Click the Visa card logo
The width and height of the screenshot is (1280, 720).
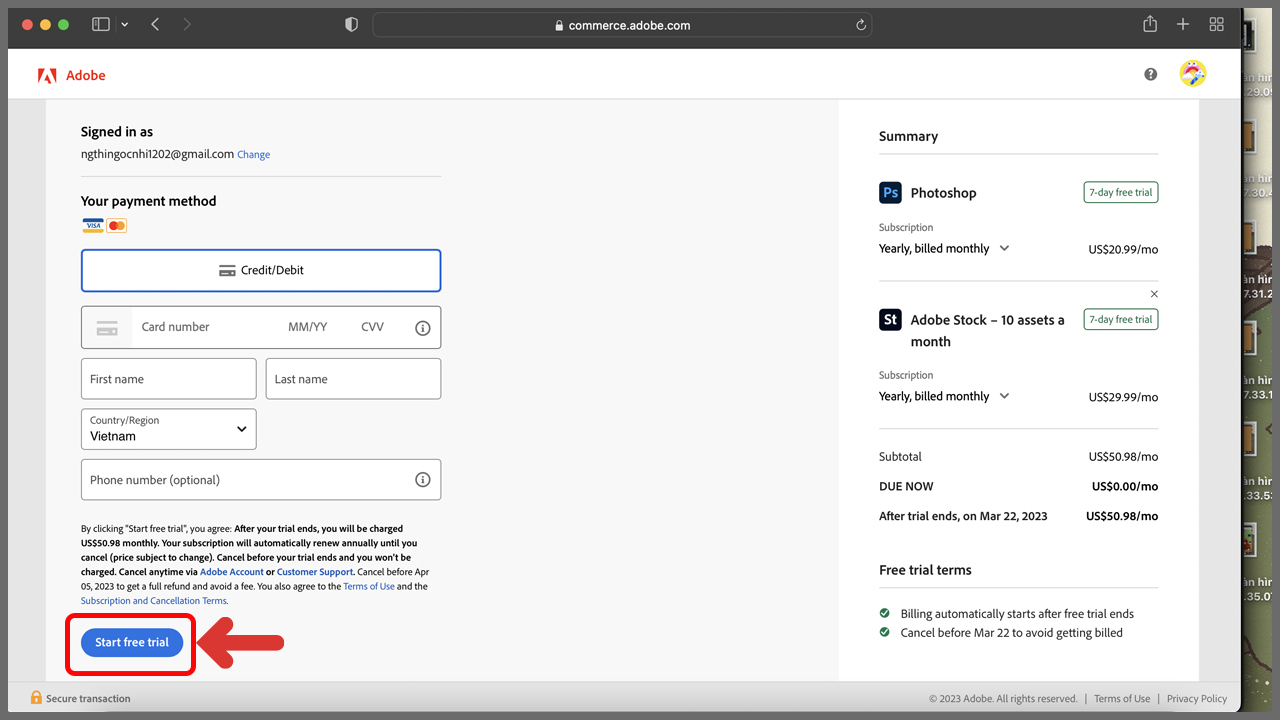click(93, 226)
